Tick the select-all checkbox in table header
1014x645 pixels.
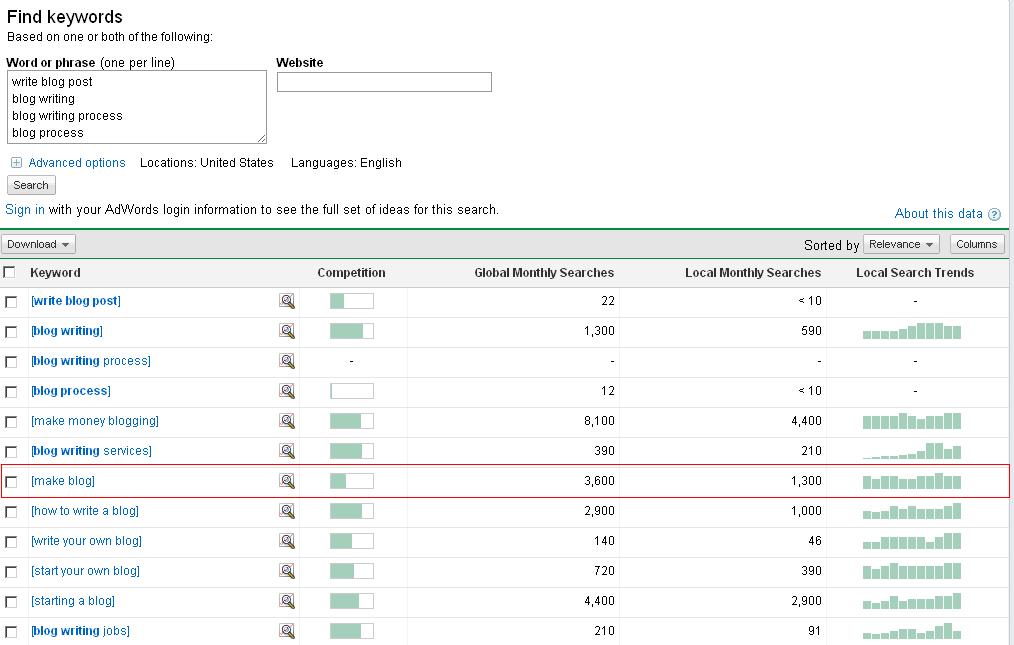pos(10,272)
